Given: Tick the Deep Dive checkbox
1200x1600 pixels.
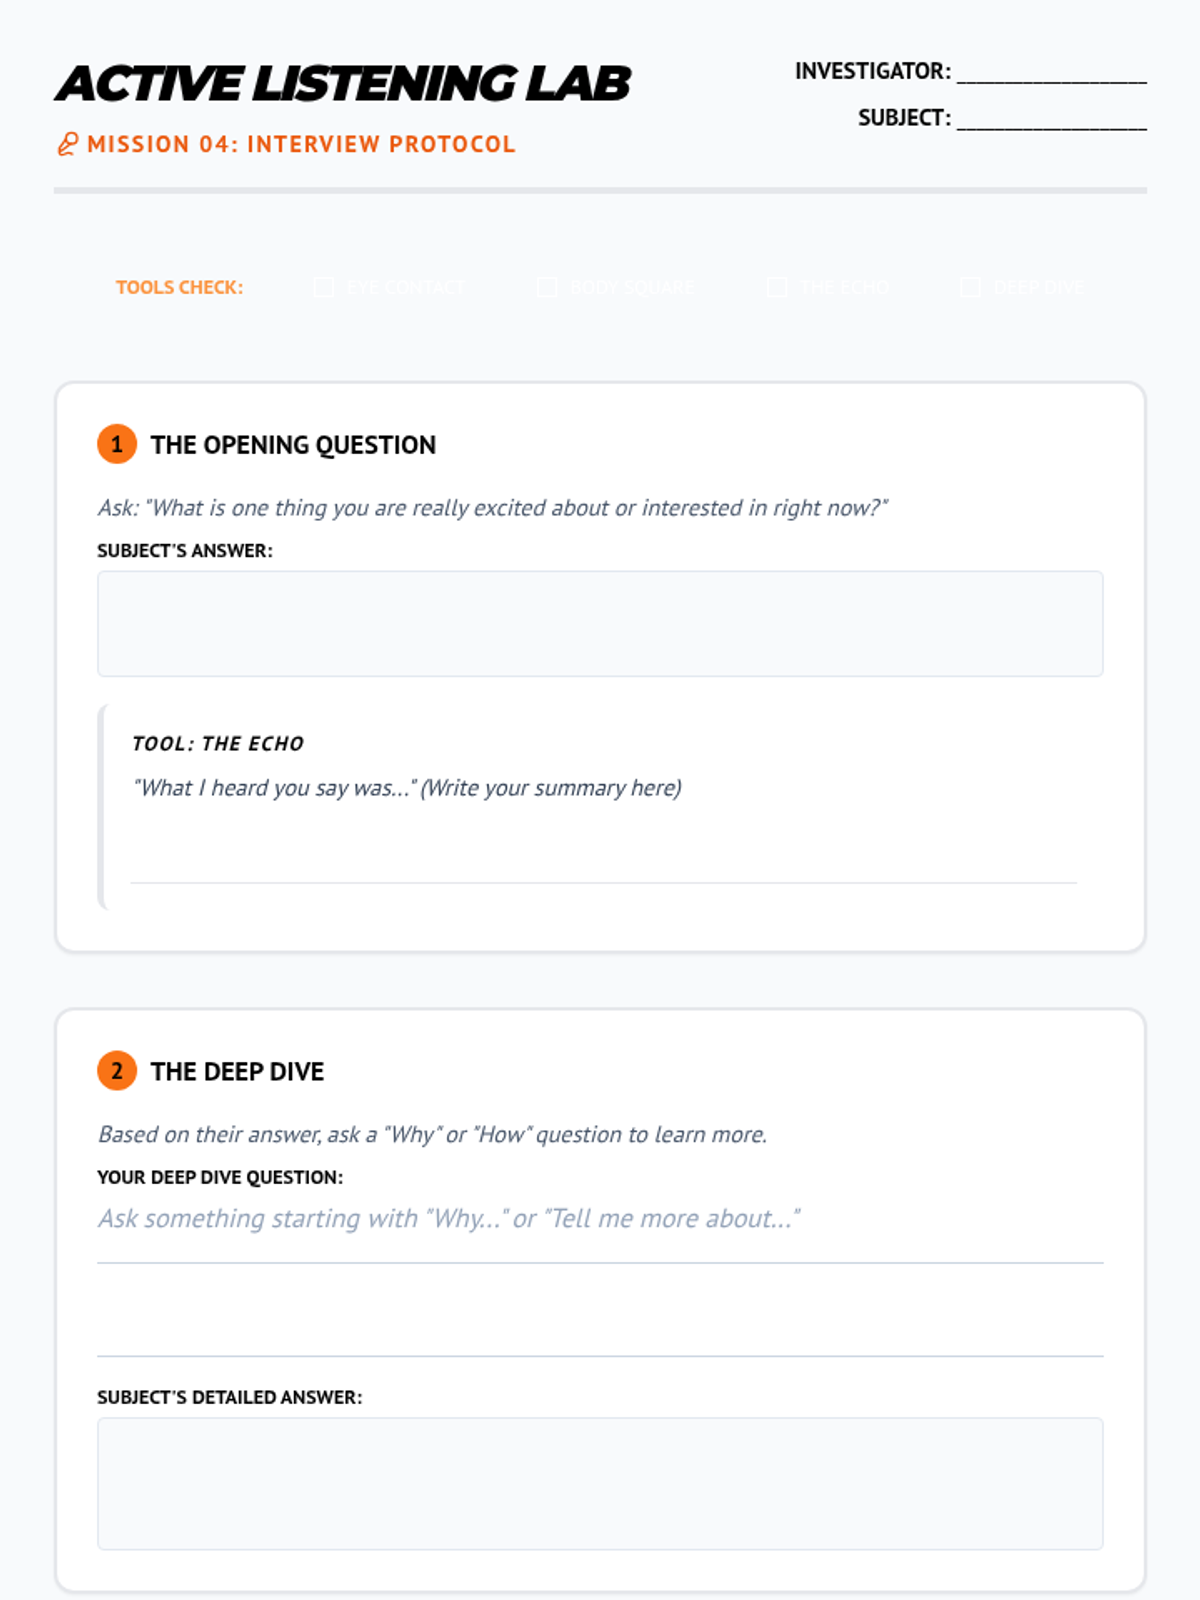Looking at the screenshot, I should click(970, 288).
